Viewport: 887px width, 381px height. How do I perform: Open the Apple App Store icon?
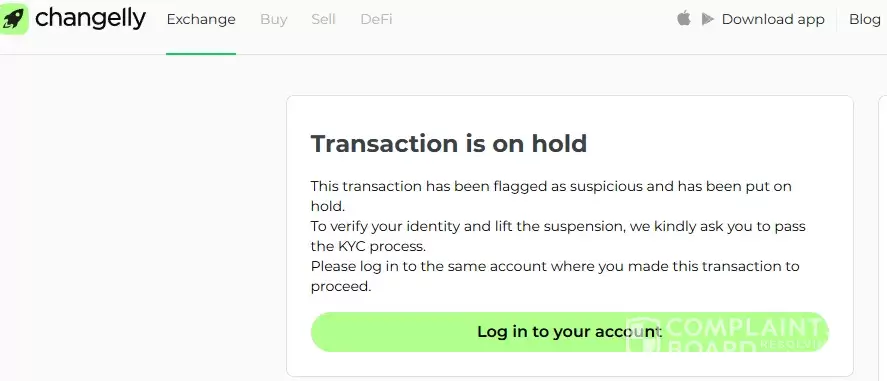pos(684,19)
